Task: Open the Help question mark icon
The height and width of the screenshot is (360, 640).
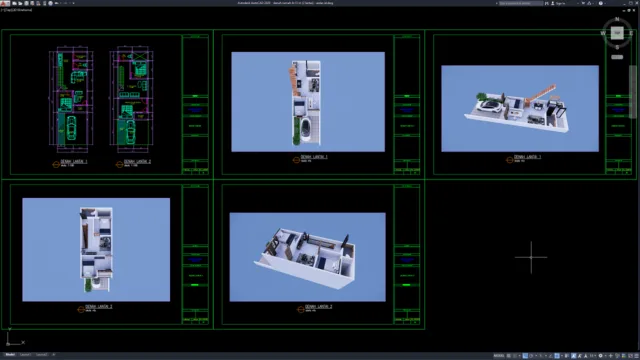Action: click(601, 3)
